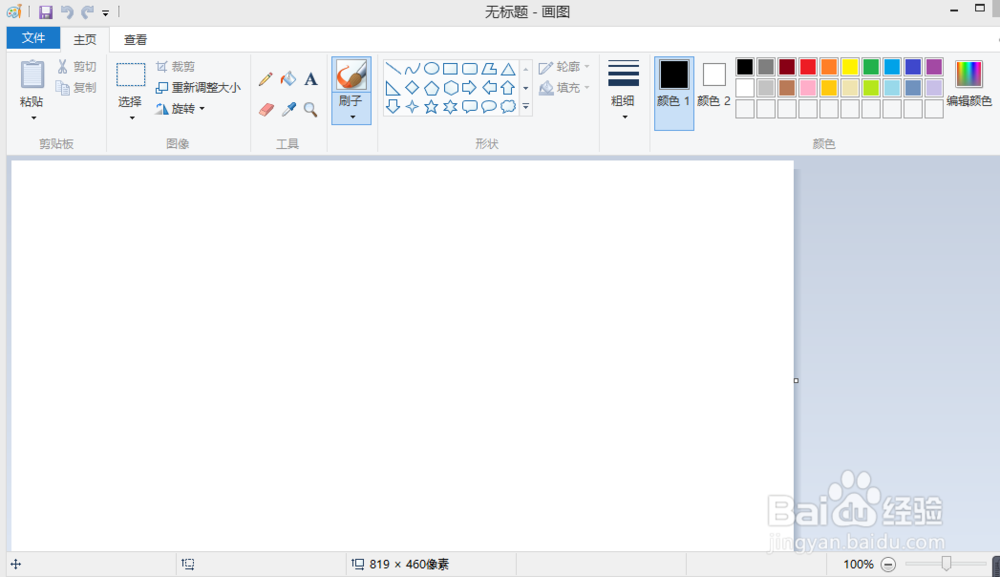Open Customize Quick Access Toolbar arrow
The height and width of the screenshot is (577, 1000).
pyautogui.click(x=105, y=13)
